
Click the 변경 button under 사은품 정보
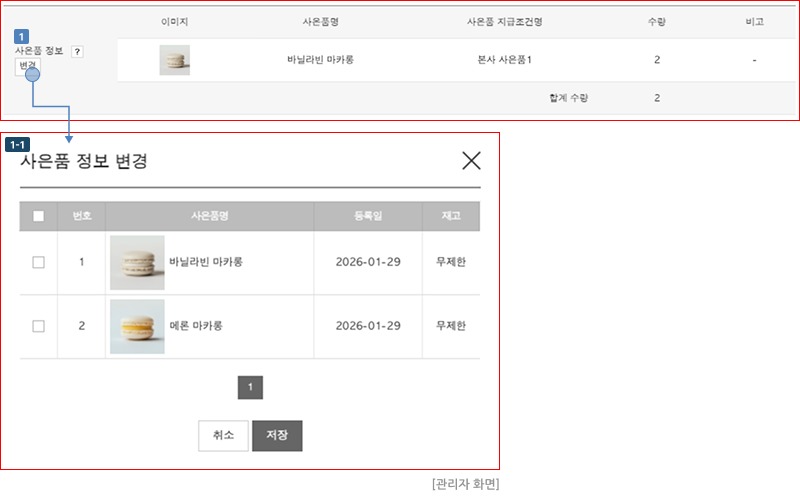pos(27,66)
